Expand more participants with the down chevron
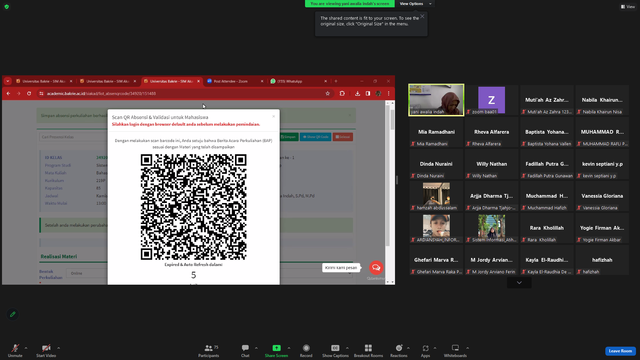The height and width of the screenshot is (360, 640). pos(519,282)
